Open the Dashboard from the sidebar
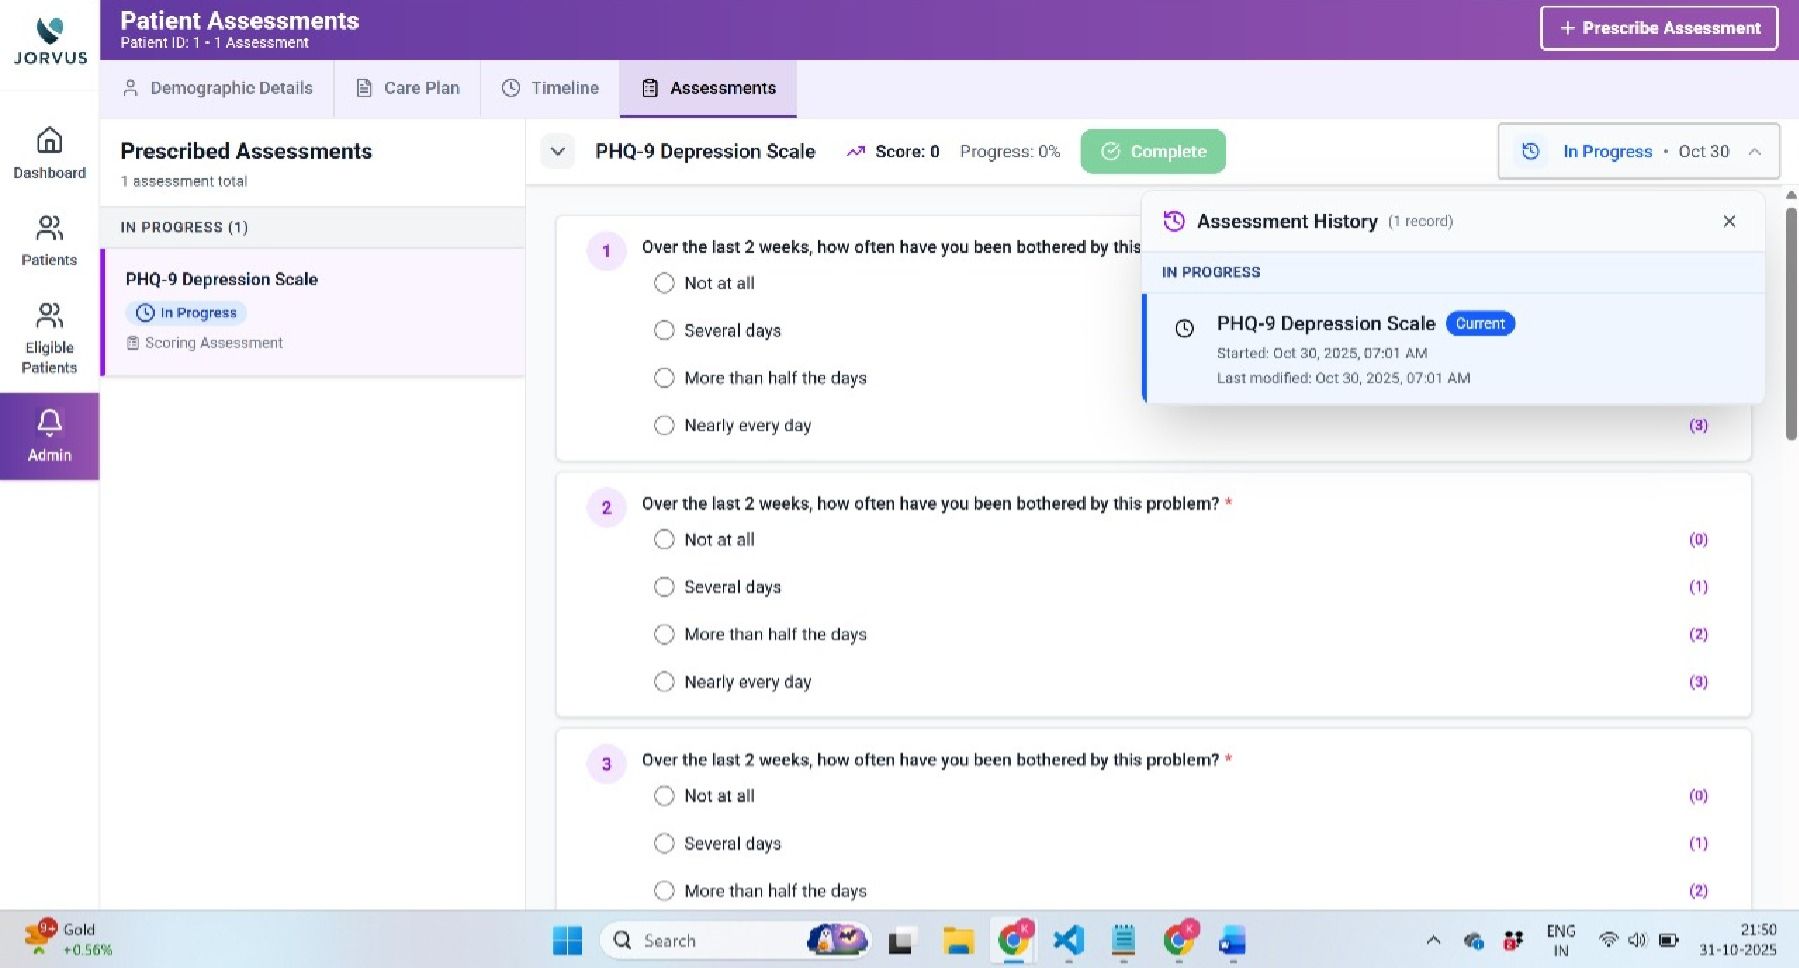Viewport: 1799px width, 968px height. point(49,152)
